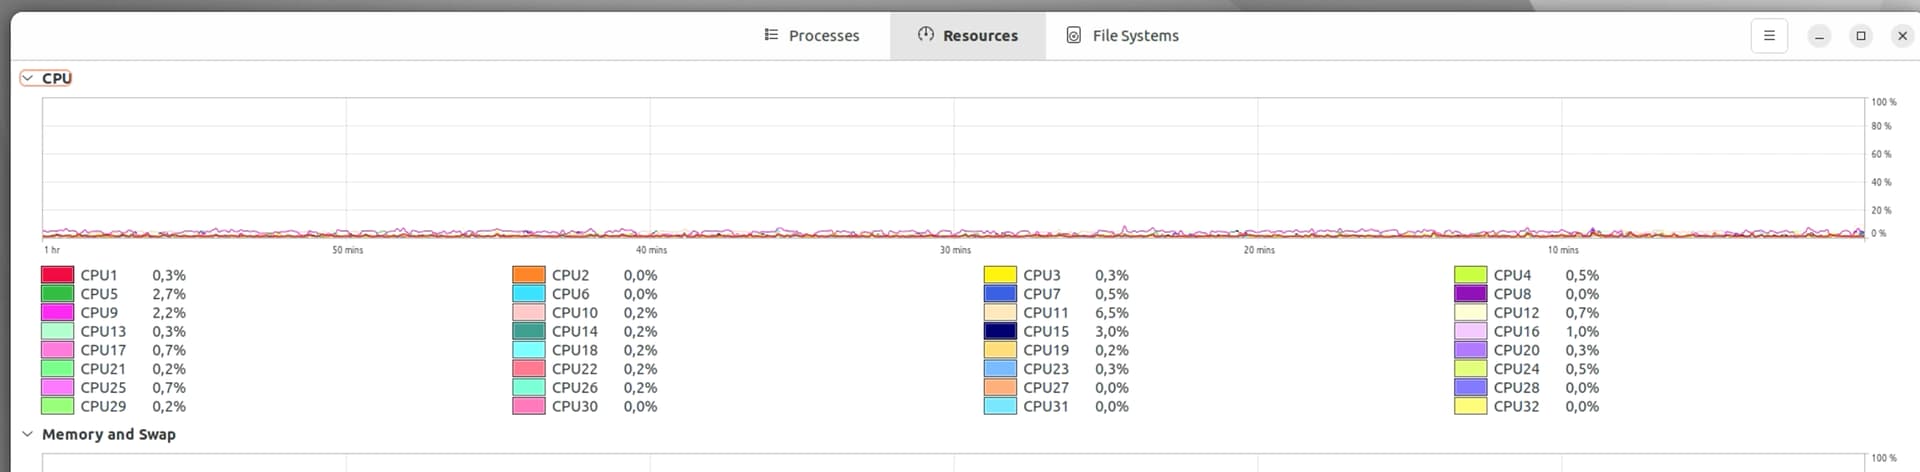This screenshot has height=472, width=1920.
Task: Collapse the CPU section chevron
Action: tap(28, 78)
